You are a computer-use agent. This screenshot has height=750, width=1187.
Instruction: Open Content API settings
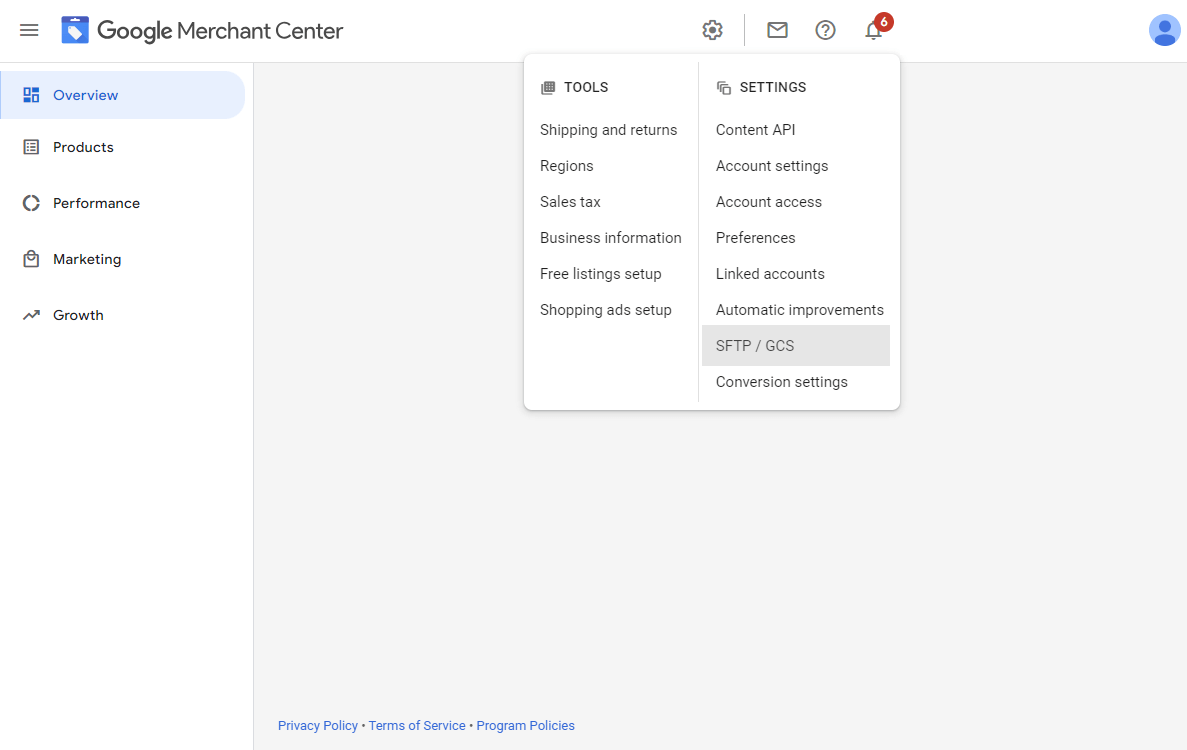click(x=756, y=130)
